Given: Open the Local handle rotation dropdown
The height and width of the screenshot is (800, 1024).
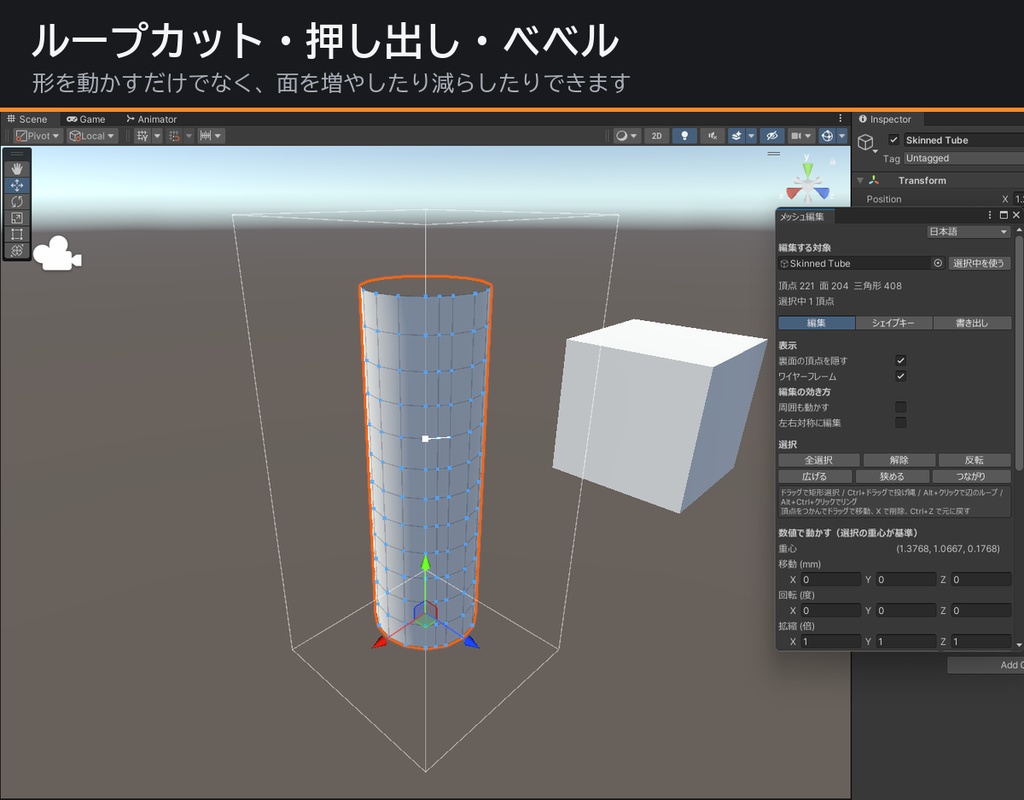Looking at the screenshot, I should (x=92, y=136).
